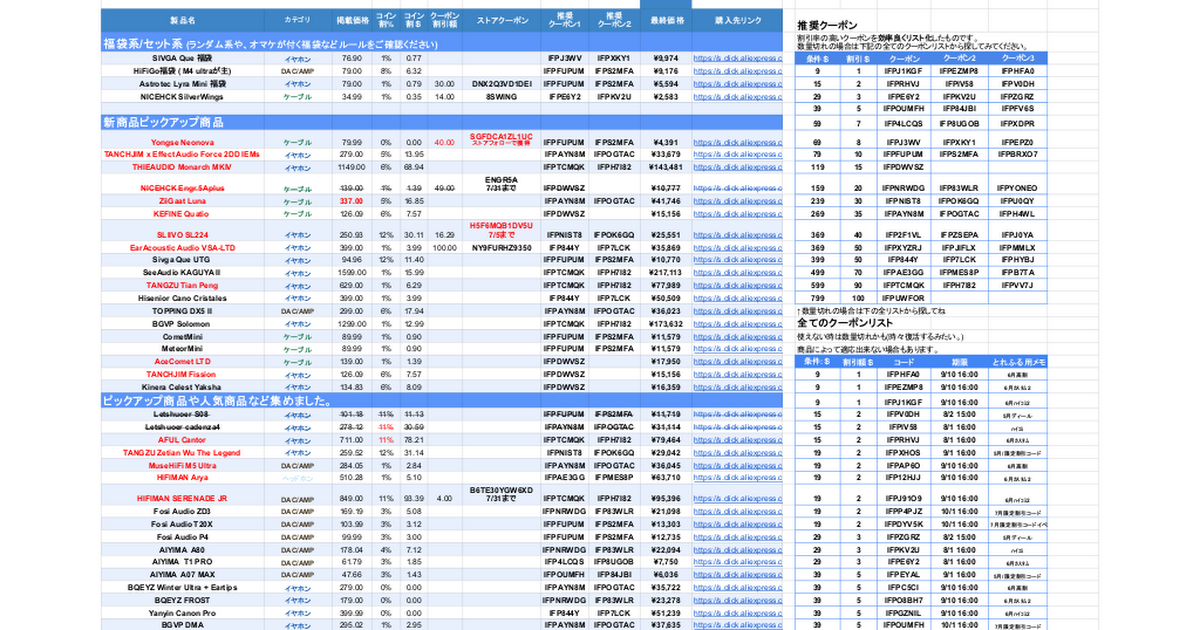Click the 新商品ピックアップ商品 section heading
The height and width of the screenshot is (630, 1200).
[x=163, y=123]
